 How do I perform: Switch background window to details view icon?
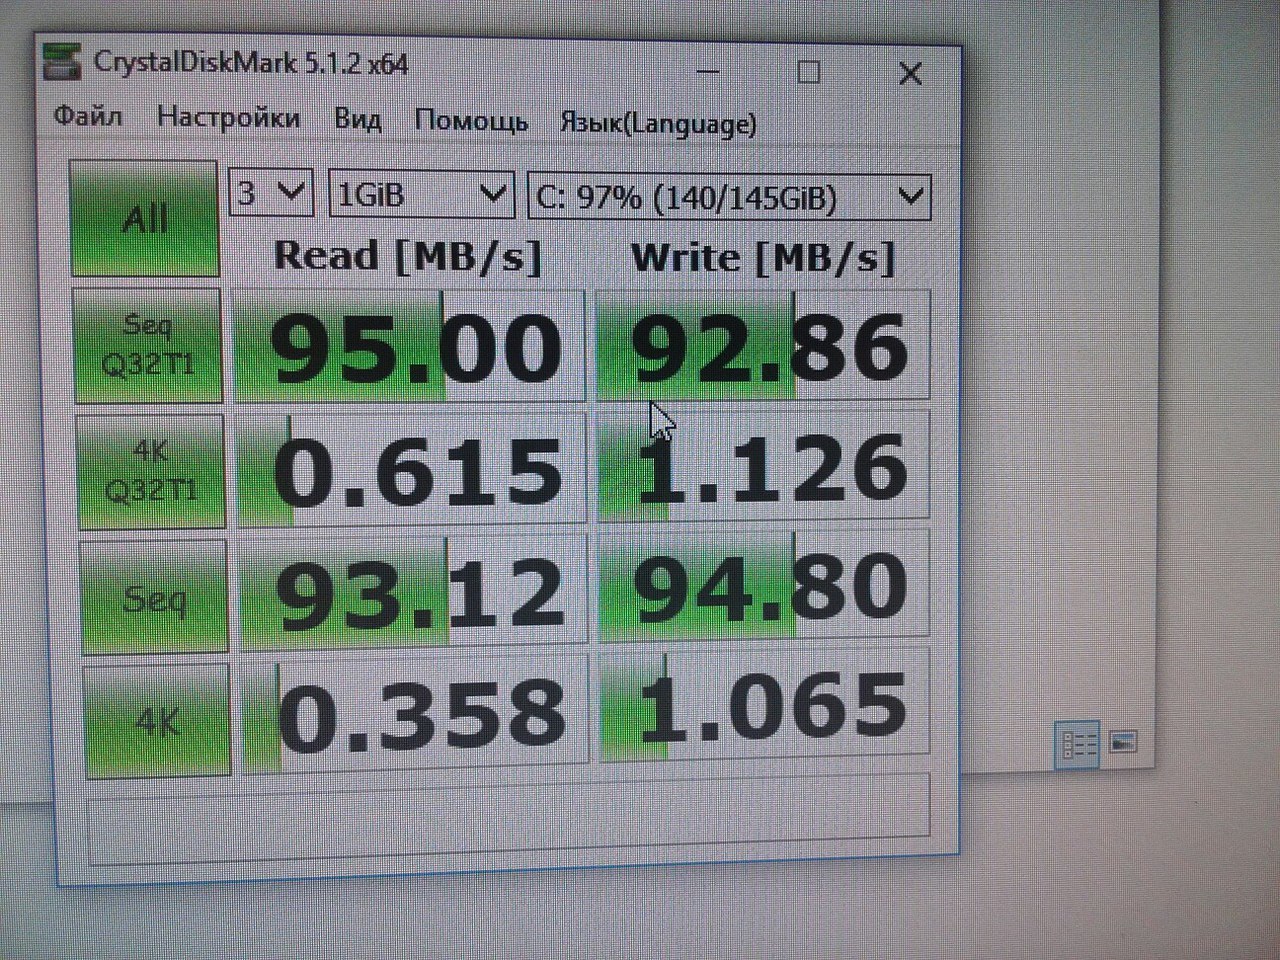tap(1078, 745)
